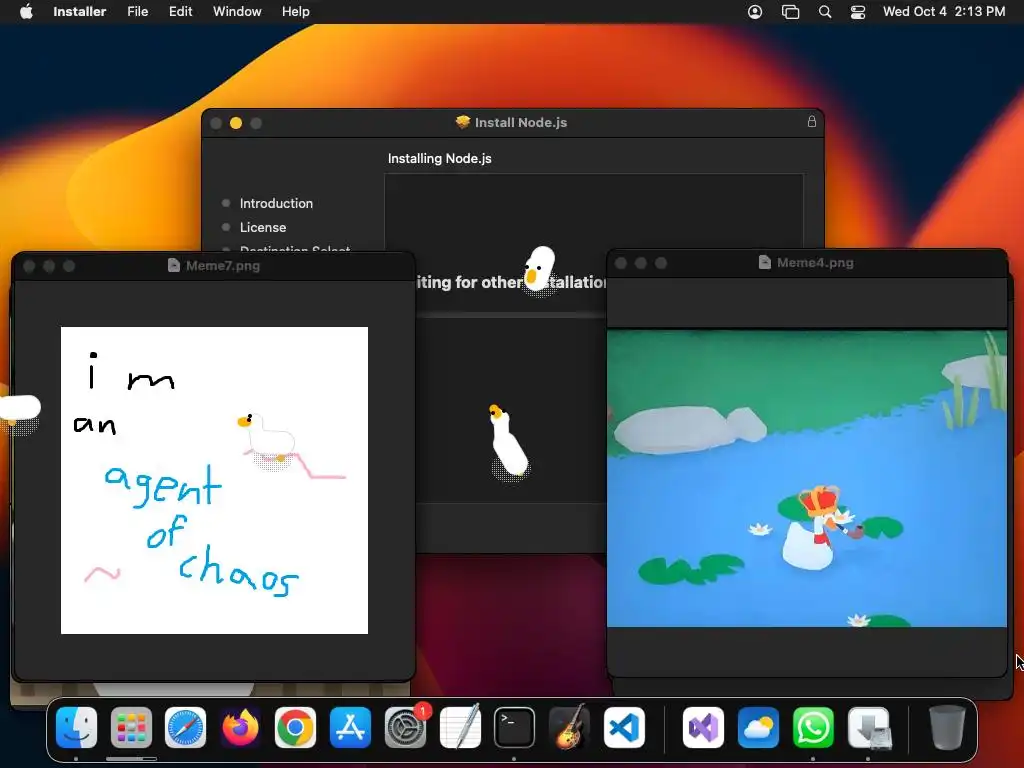Click the Stage Manager windows icon in menu bar
1024x768 pixels.
click(790, 12)
